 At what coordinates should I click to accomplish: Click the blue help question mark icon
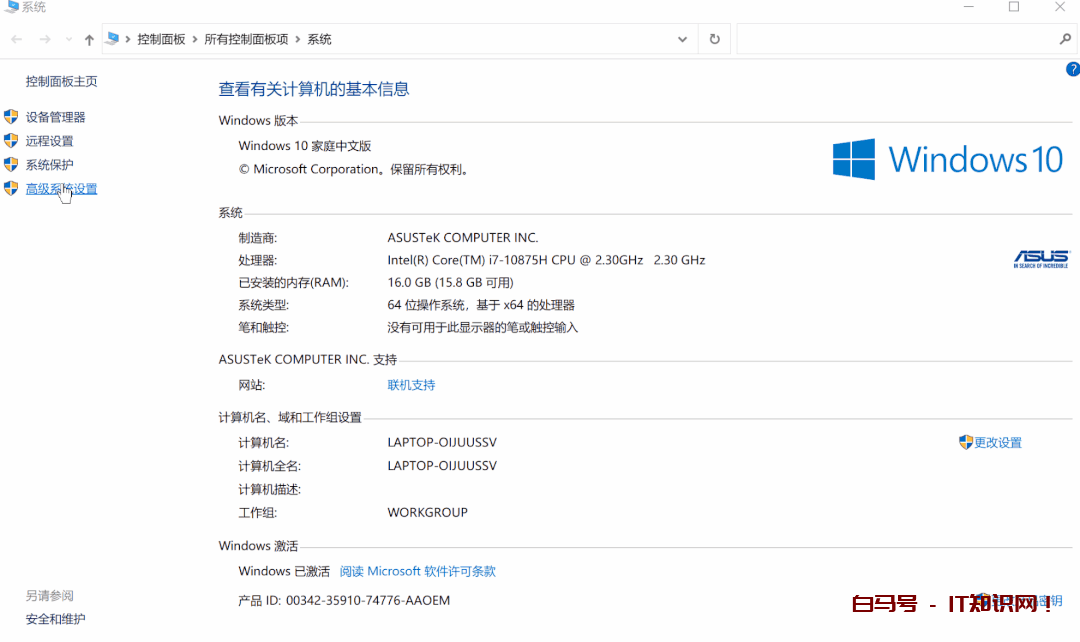[x=1073, y=69]
